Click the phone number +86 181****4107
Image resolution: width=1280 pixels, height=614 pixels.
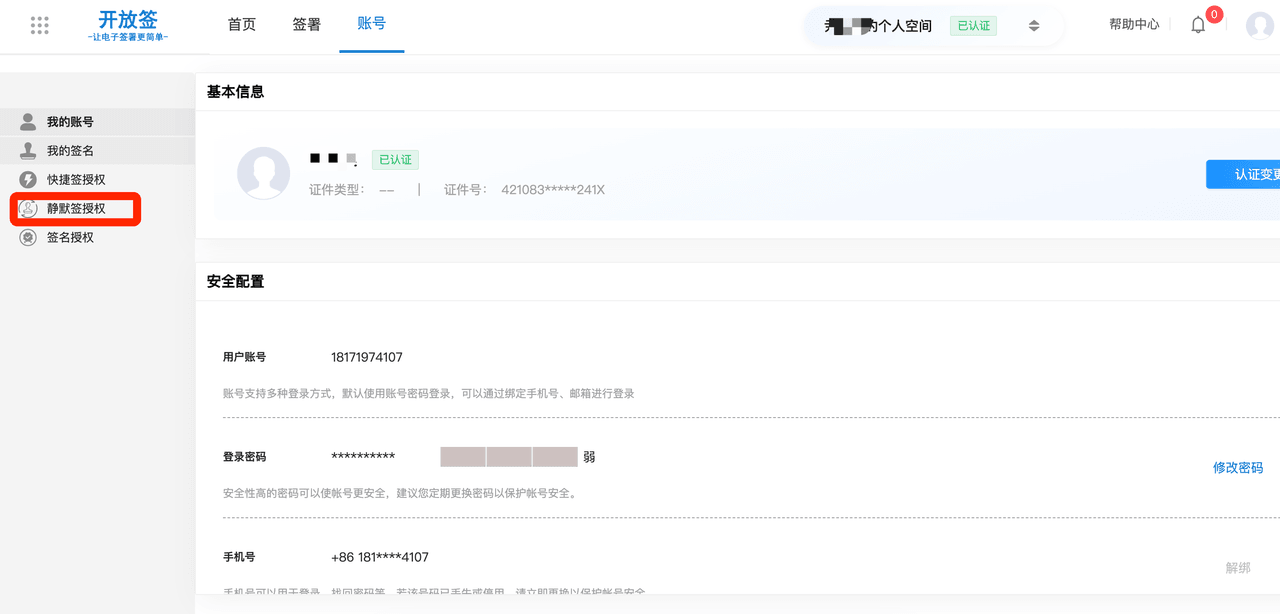(380, 557)
